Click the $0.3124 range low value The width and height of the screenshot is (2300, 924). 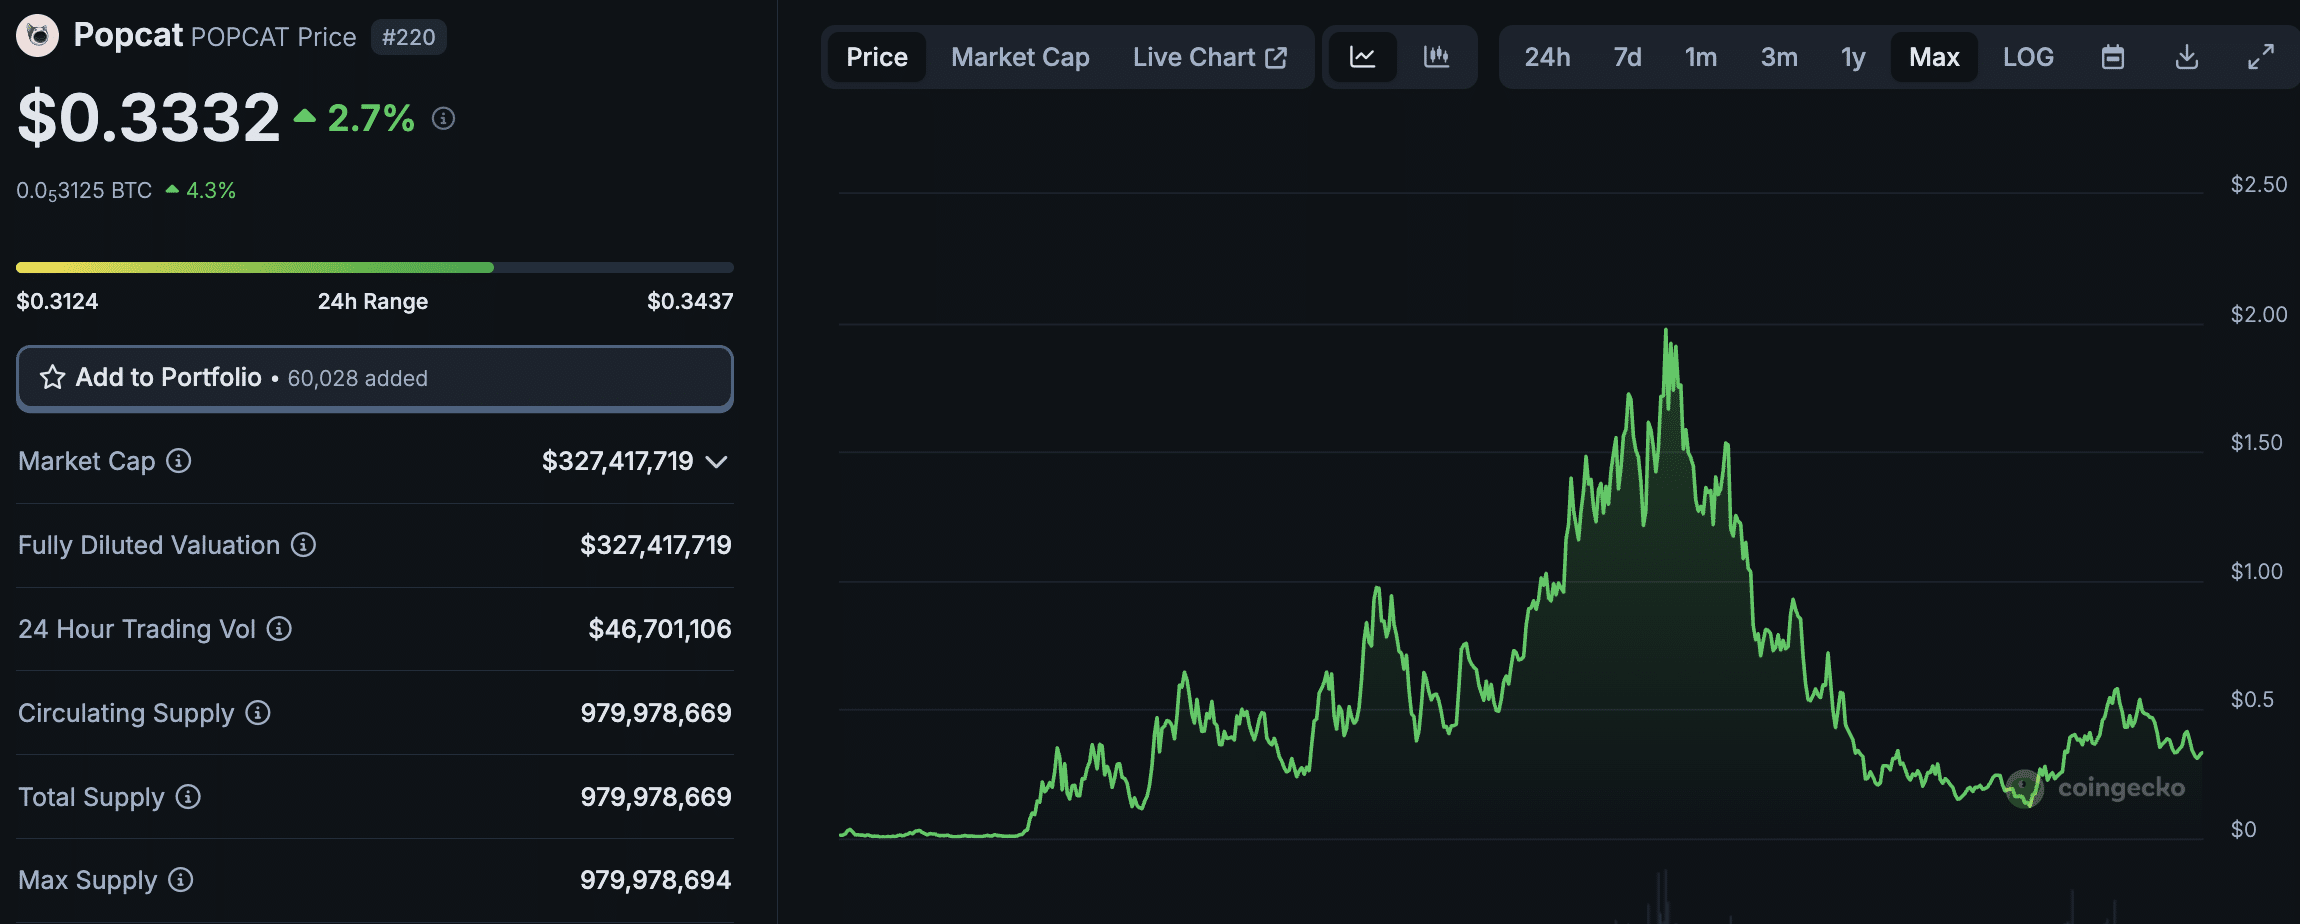coord(57,301)
